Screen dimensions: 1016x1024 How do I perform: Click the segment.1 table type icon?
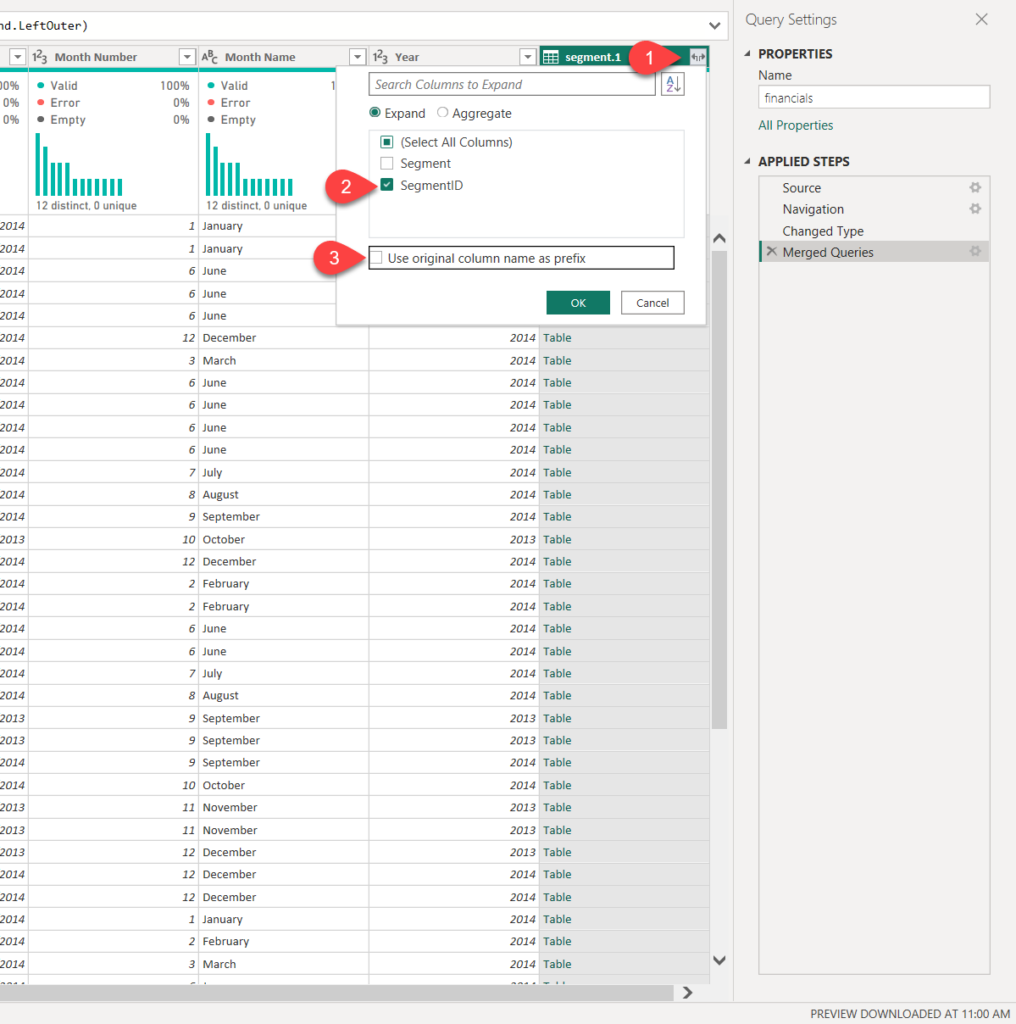pyautogui.click(x=551, y=57)
